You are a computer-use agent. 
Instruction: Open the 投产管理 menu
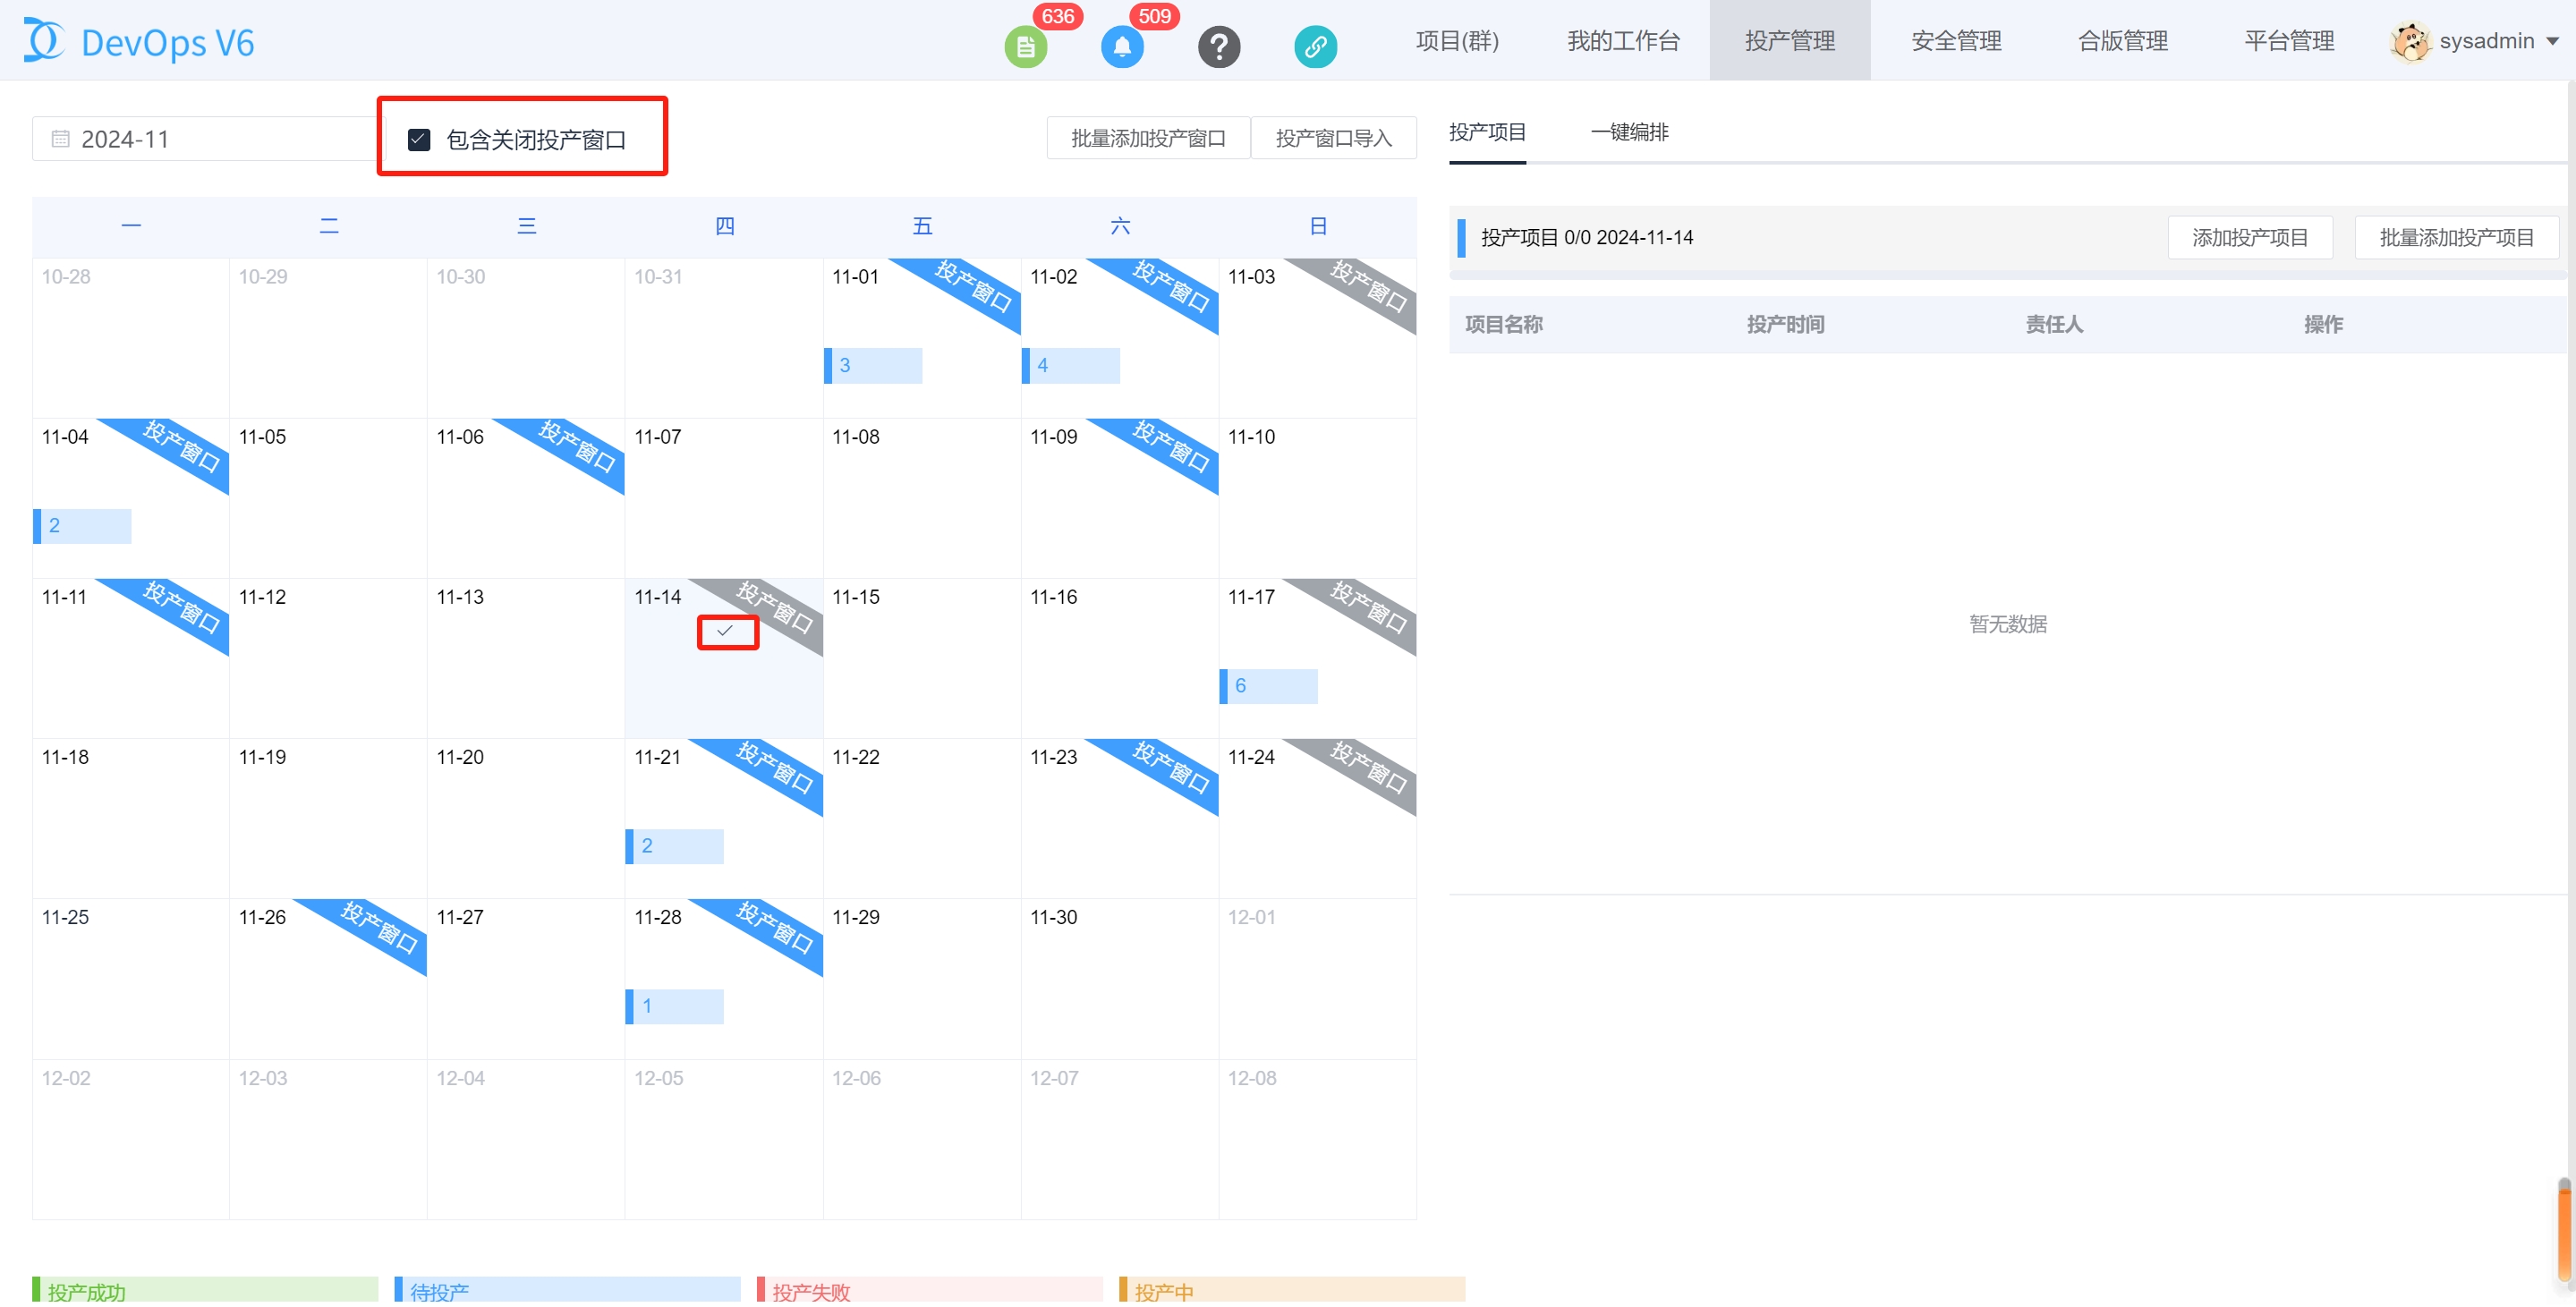click(x=1789, y=41)
